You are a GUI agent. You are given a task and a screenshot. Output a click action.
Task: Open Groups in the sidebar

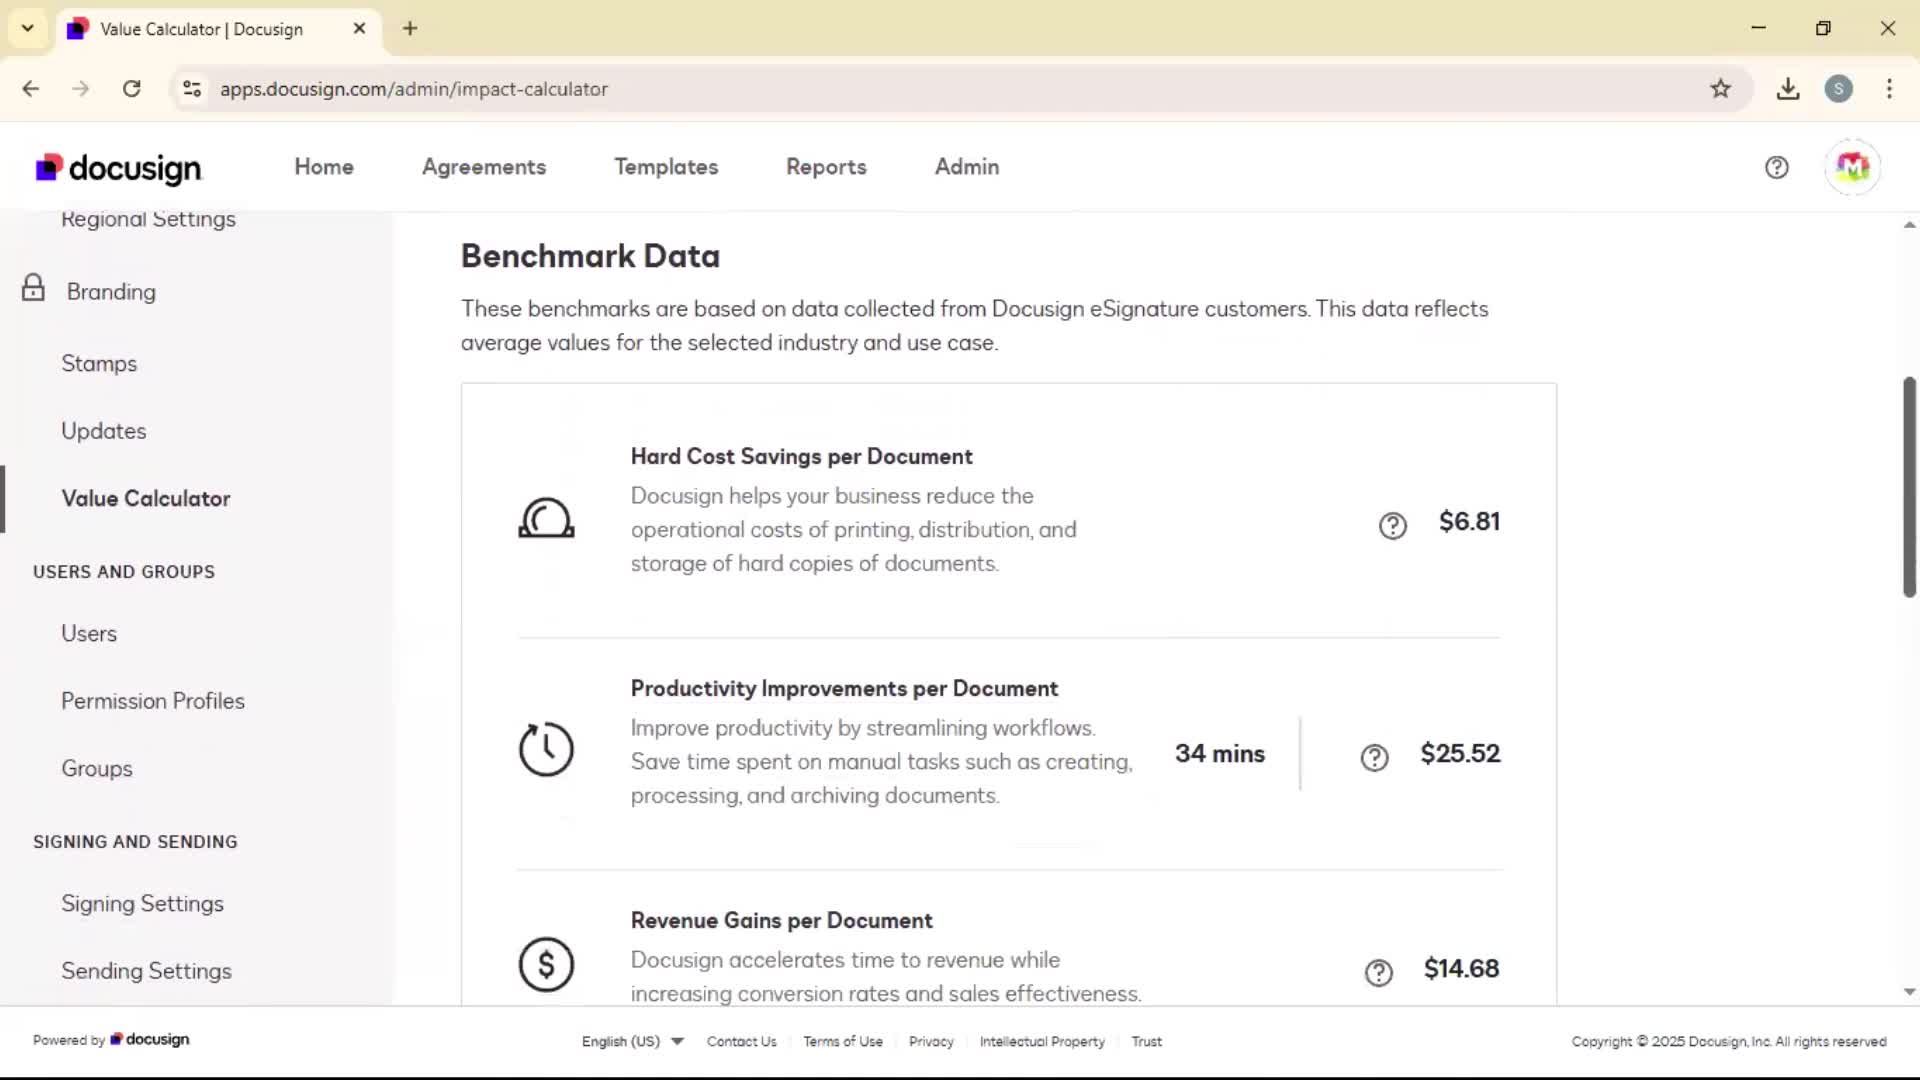pos(97,769)
